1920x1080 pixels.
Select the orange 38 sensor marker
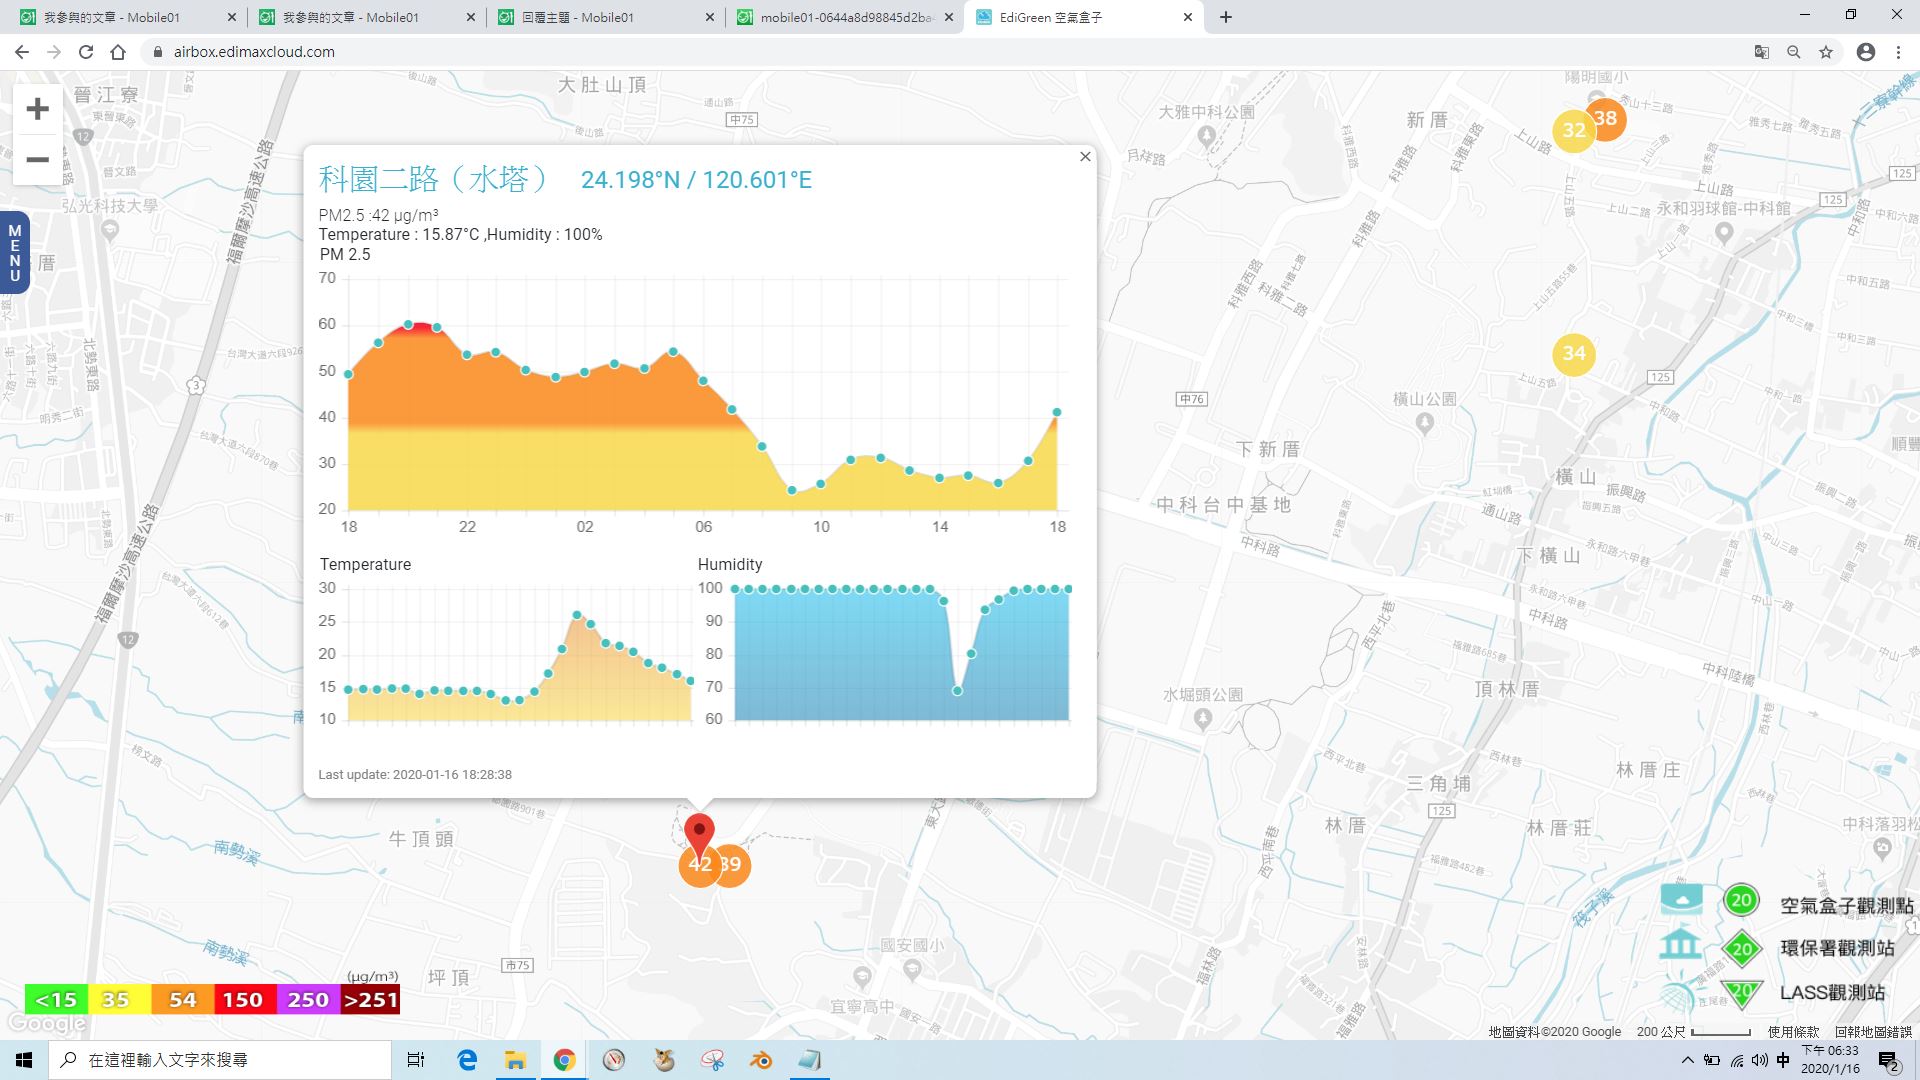pyautogui.click(x=1607, y=119)
